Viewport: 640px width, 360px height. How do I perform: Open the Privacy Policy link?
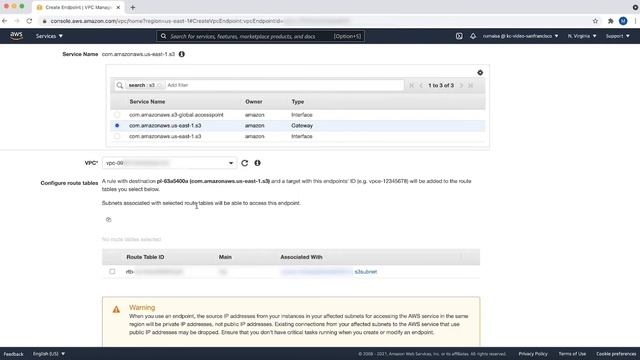pyautogui.click(x=533, y=354)
